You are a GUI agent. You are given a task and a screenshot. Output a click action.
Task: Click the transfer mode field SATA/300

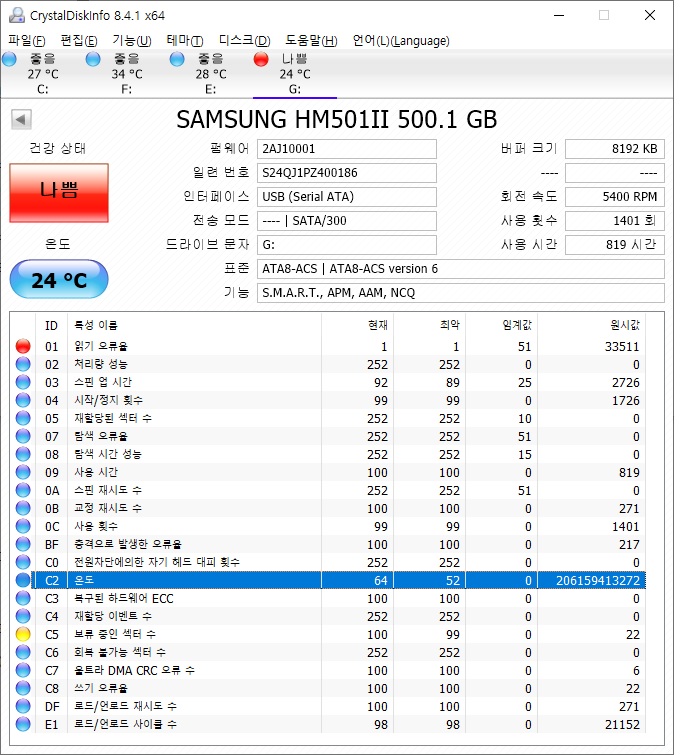click(347, 221)
